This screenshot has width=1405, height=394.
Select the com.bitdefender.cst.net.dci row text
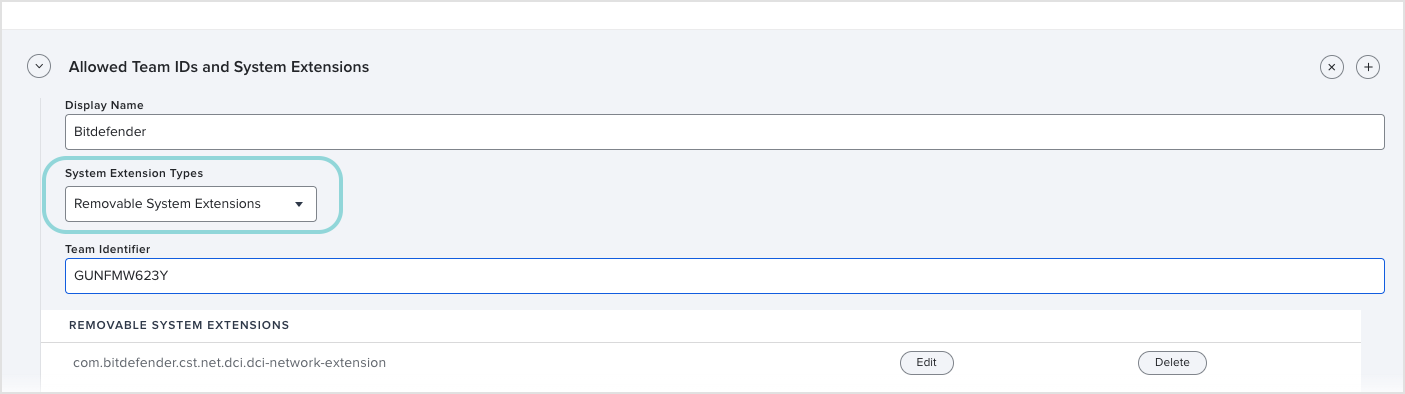click(229, 362)
